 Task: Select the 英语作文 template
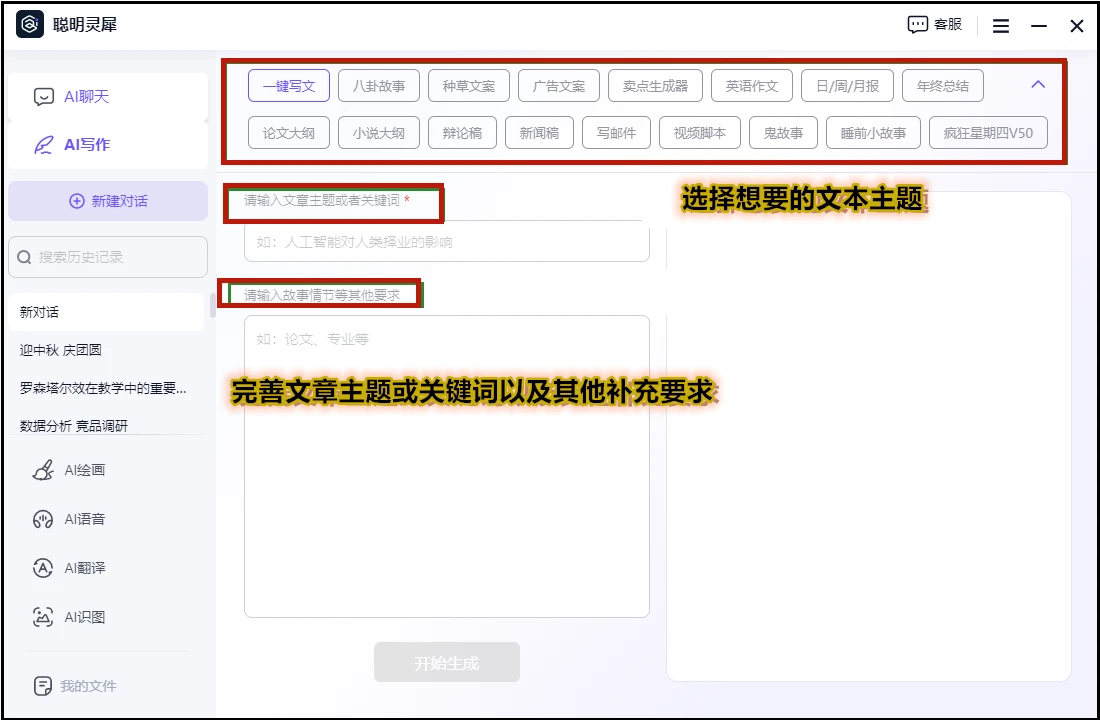[x=752, y=86]
